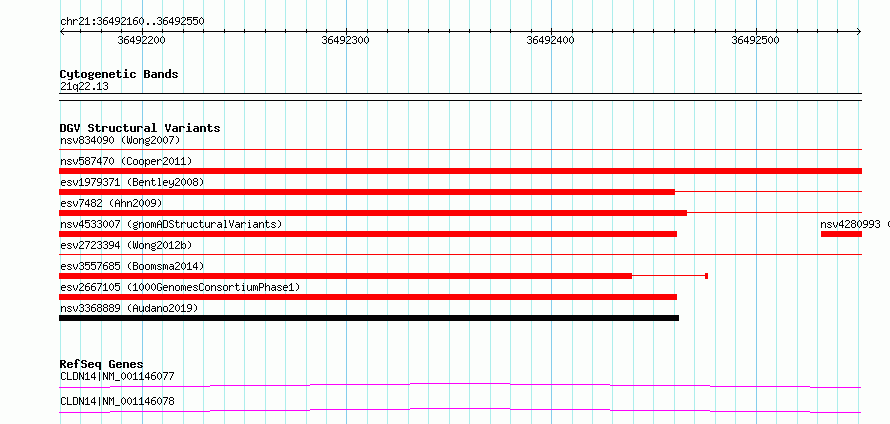Open variant esv7482 (Ahn2009) label

[111, 203]
